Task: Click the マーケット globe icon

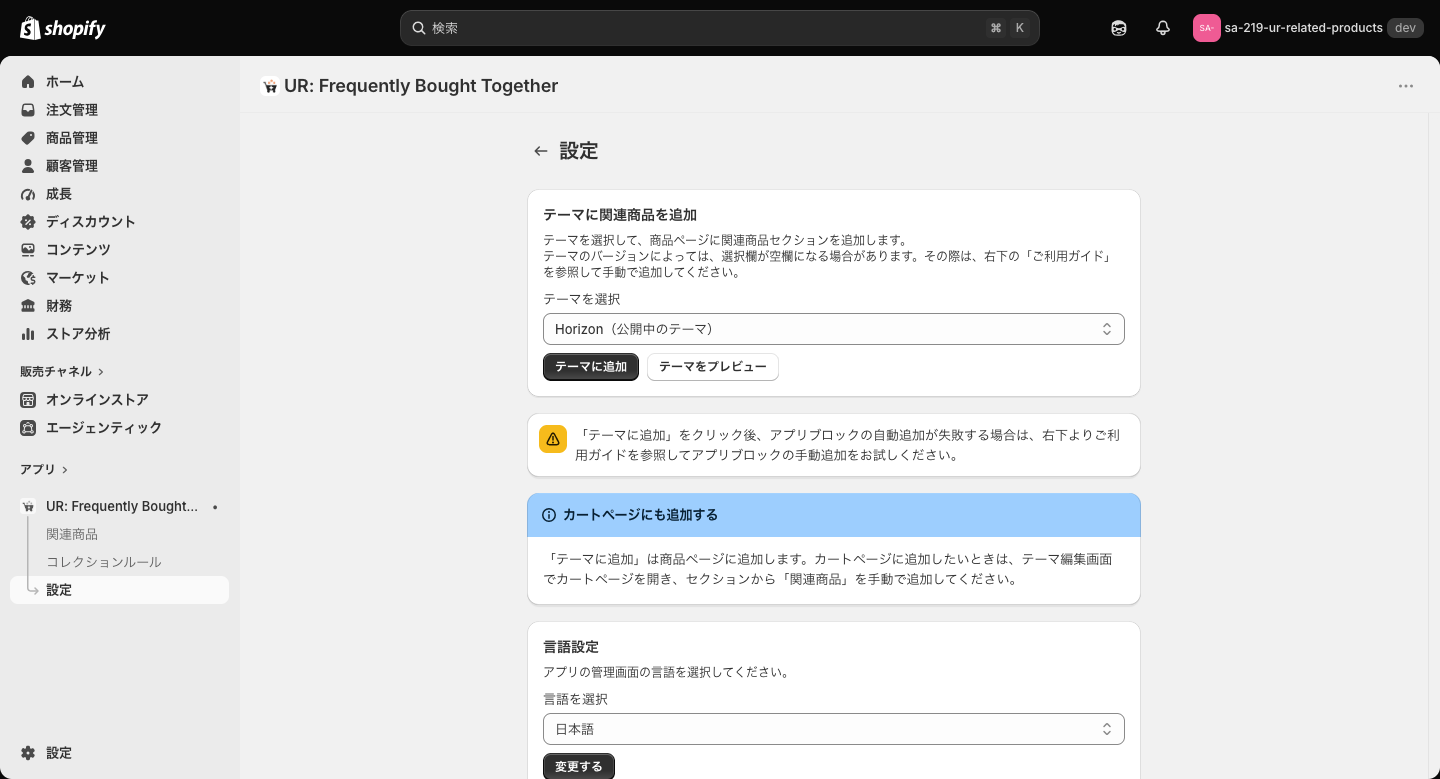Action: 28,278
